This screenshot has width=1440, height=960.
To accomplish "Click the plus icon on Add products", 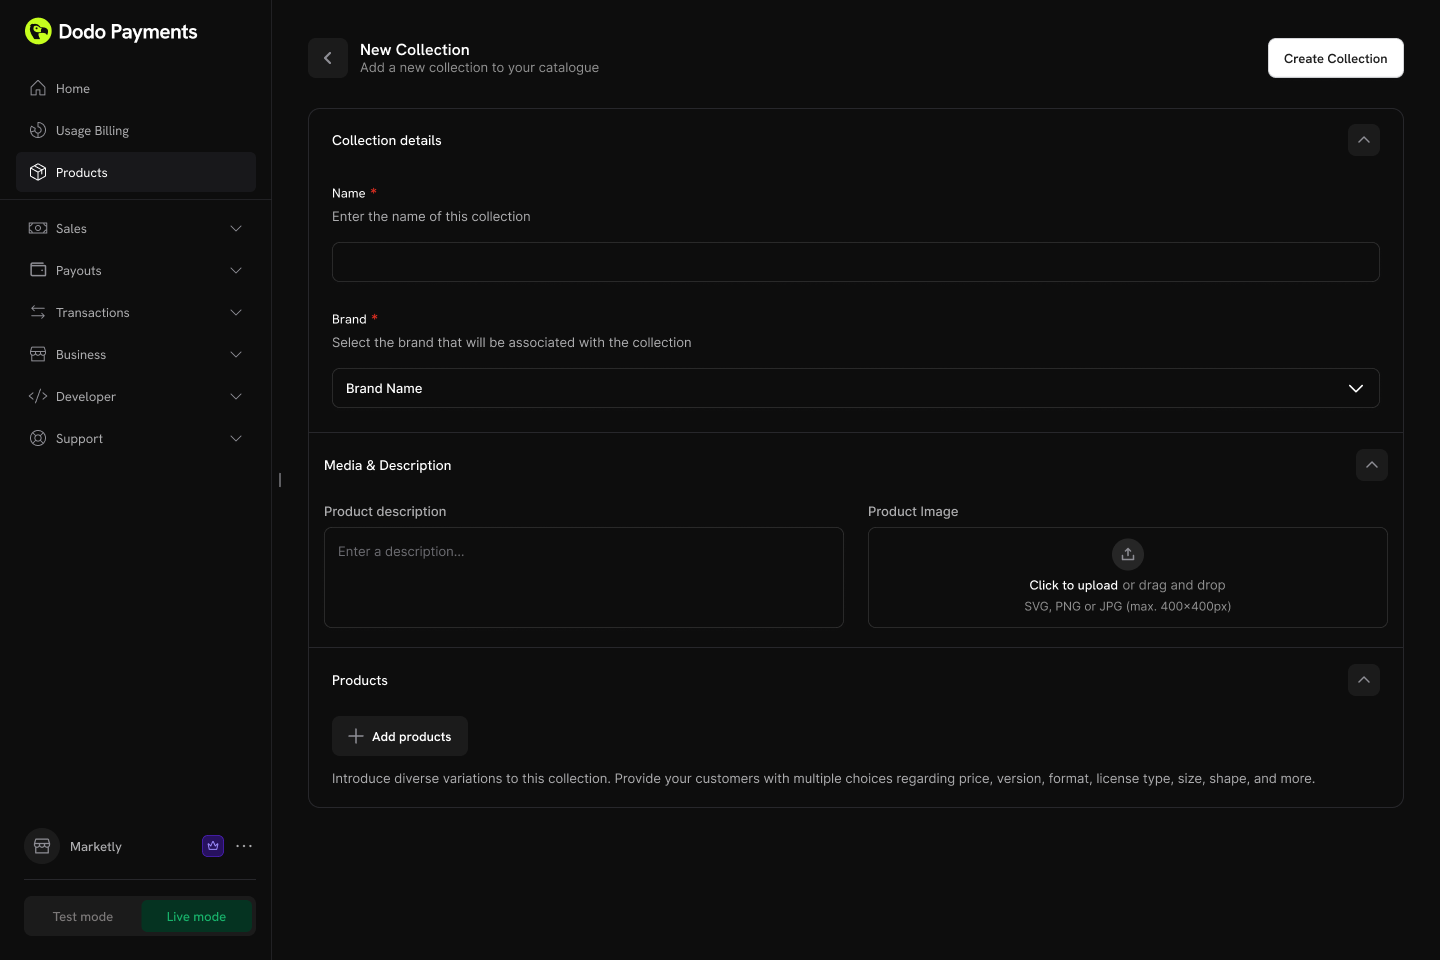I will 356,736.
